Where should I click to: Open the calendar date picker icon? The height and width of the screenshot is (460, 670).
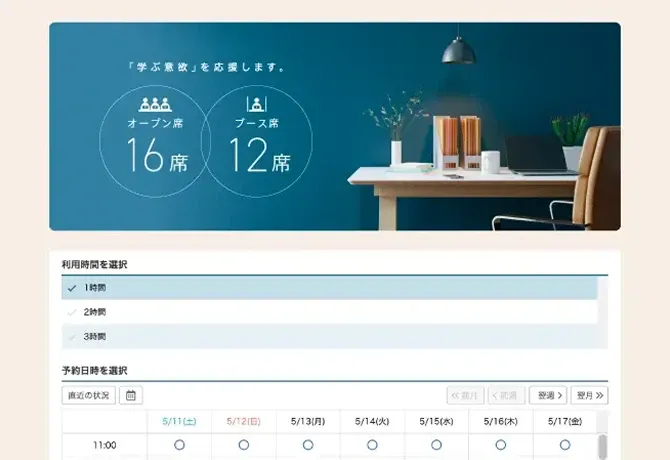click(131, 396)
